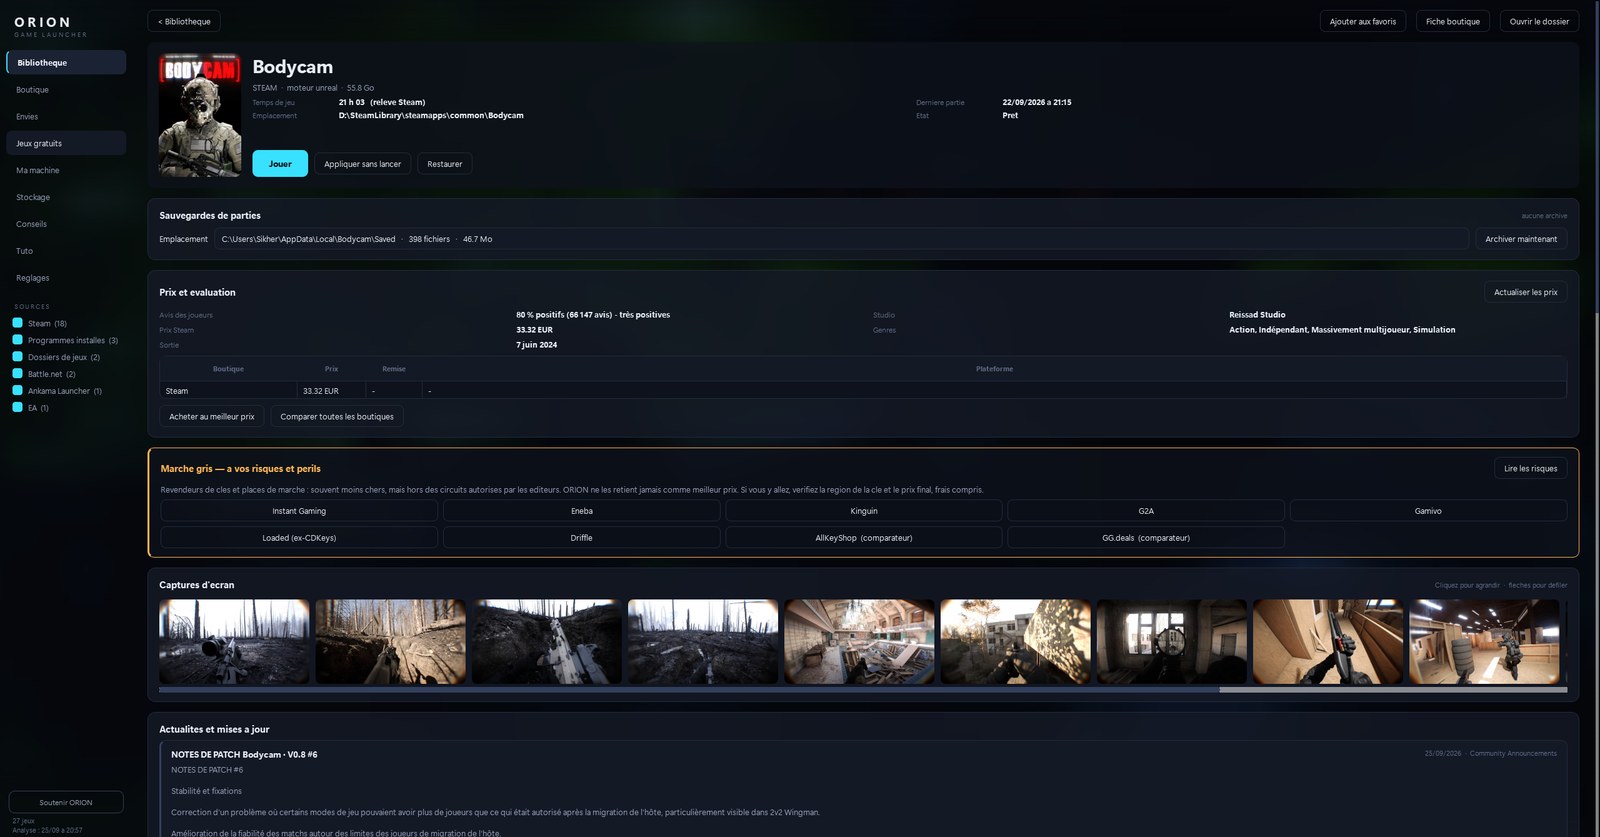The image size is (1600, 837).
Task: Go to Boutique in the sidebar
Action: [x=66, y=90]
